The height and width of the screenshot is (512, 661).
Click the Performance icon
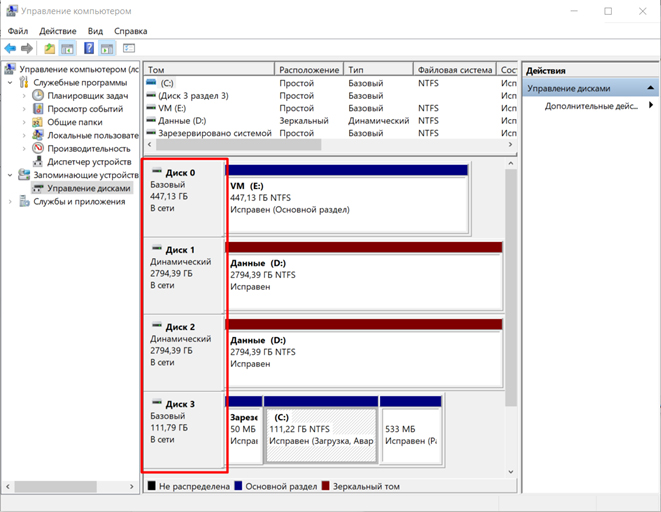[38, 148]
